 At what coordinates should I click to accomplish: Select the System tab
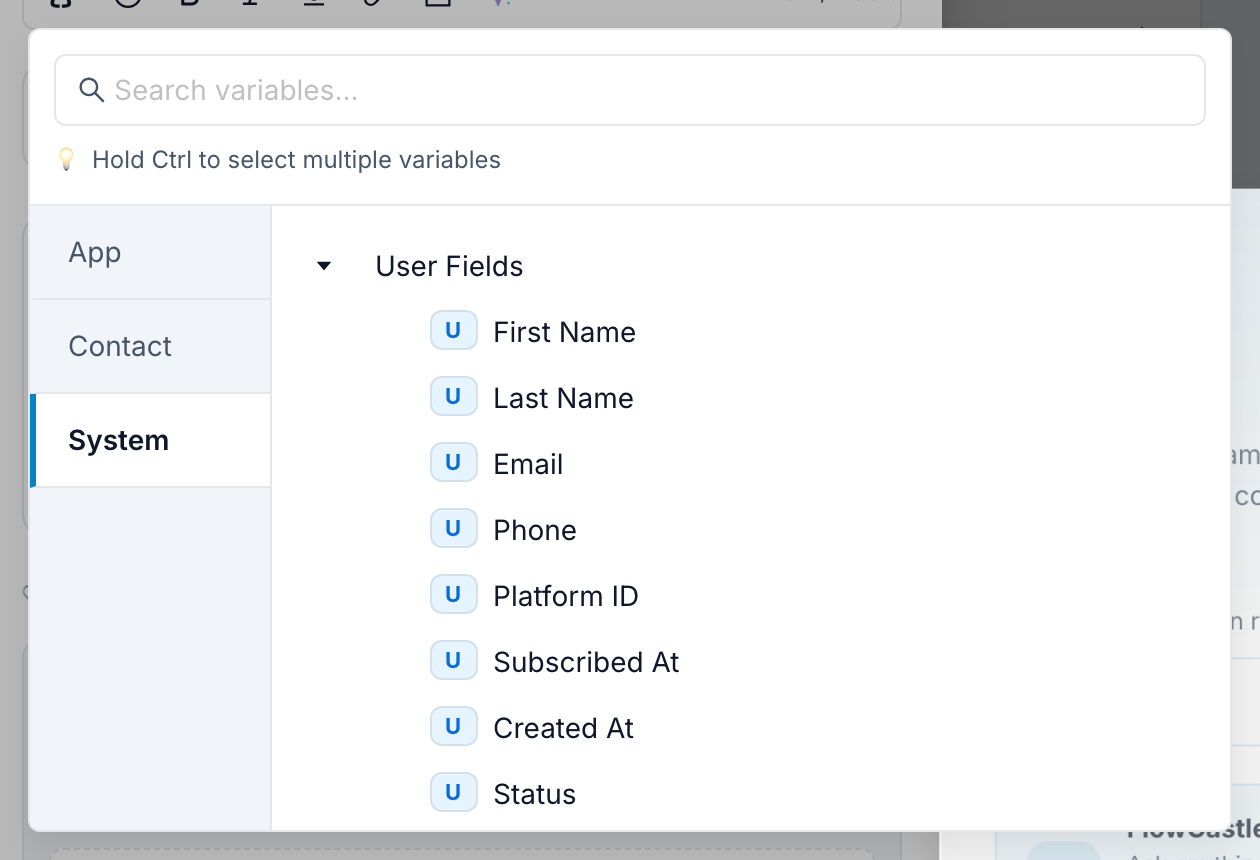(x=151, y=440)
